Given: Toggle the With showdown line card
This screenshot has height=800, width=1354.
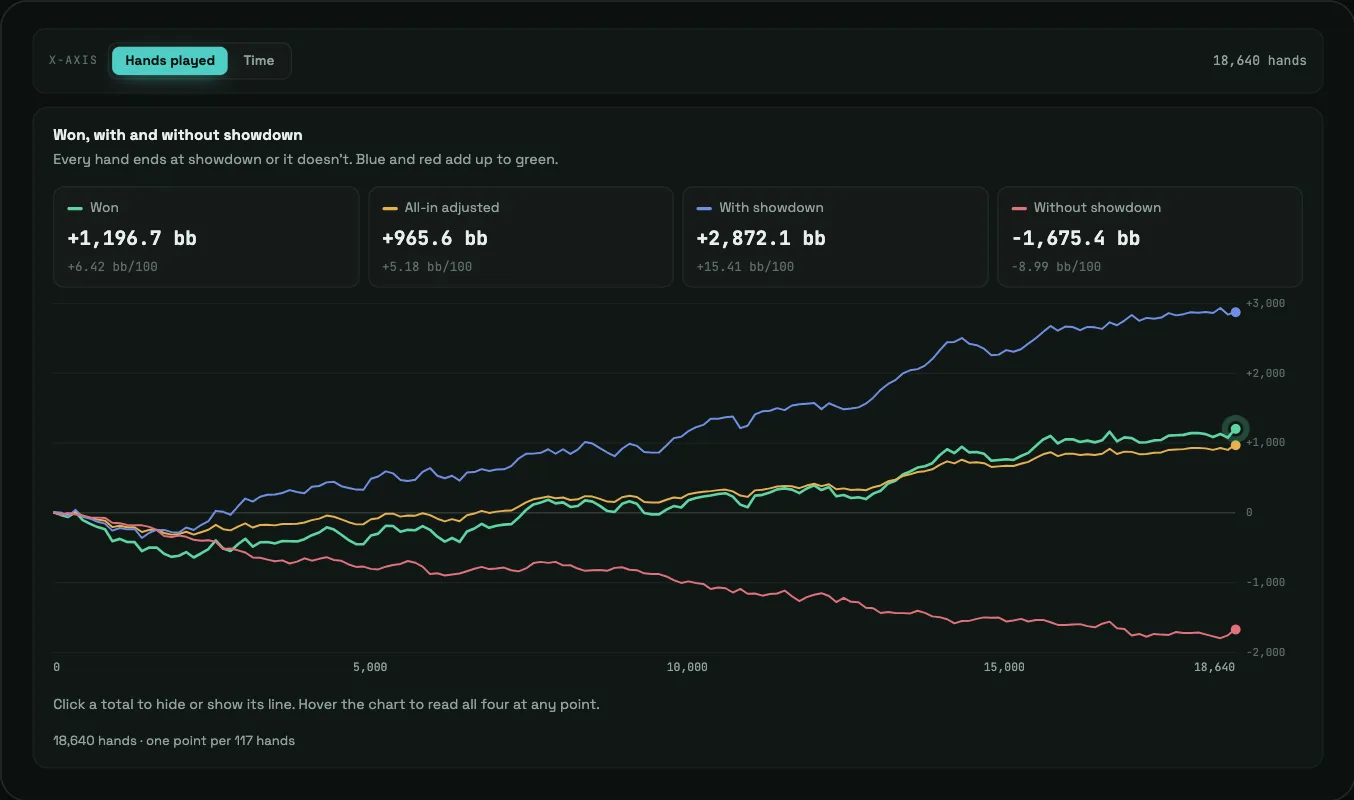Looking at the screenshot, I should tap(835, 237).
